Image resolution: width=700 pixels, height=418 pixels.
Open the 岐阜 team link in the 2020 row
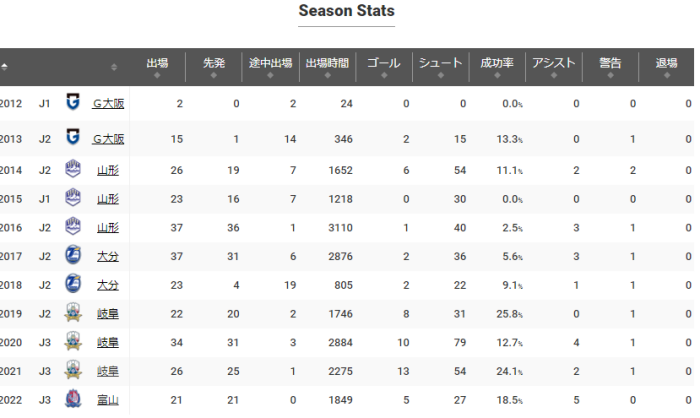point(108,343)
